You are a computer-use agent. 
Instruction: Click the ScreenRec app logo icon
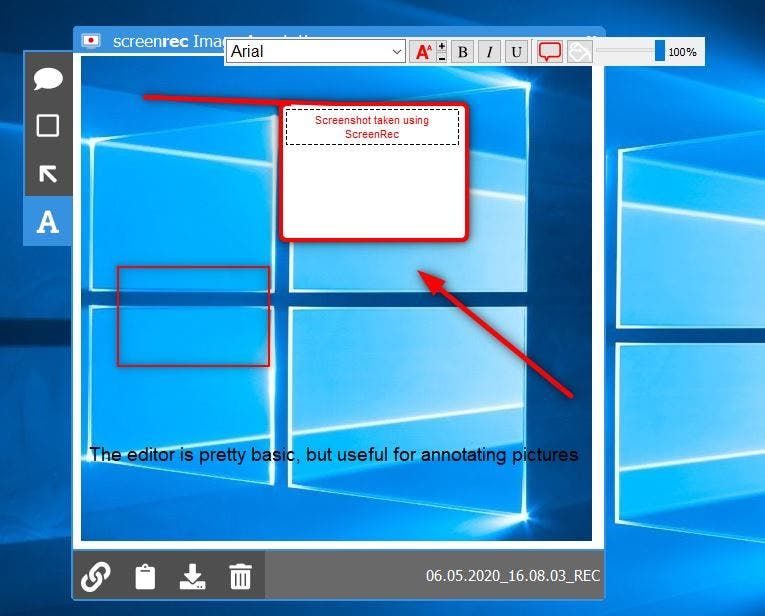91,40
